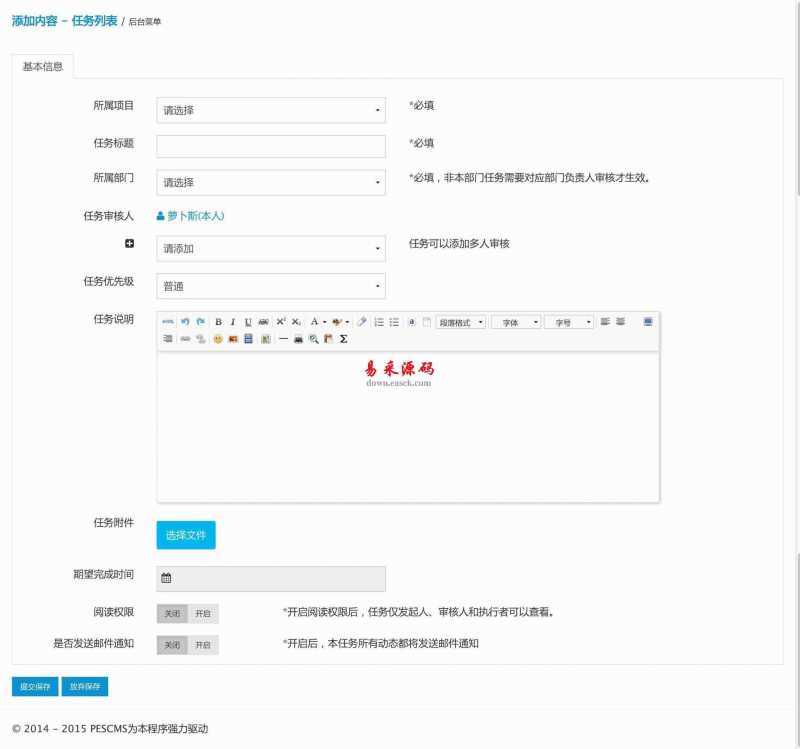
Task: Insert an emoticon using the smiley icon
Action: coord(217,339)
